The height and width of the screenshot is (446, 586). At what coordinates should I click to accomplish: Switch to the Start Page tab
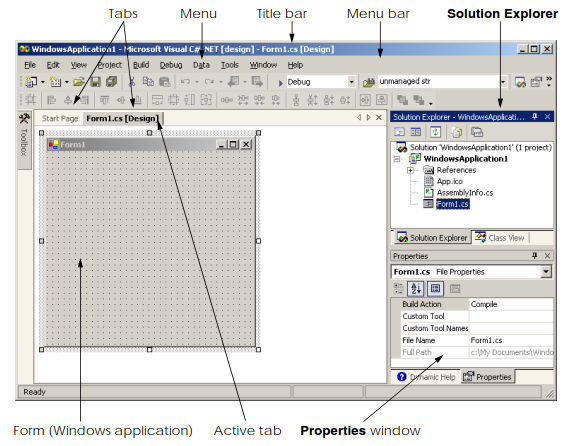pos(60,119)
